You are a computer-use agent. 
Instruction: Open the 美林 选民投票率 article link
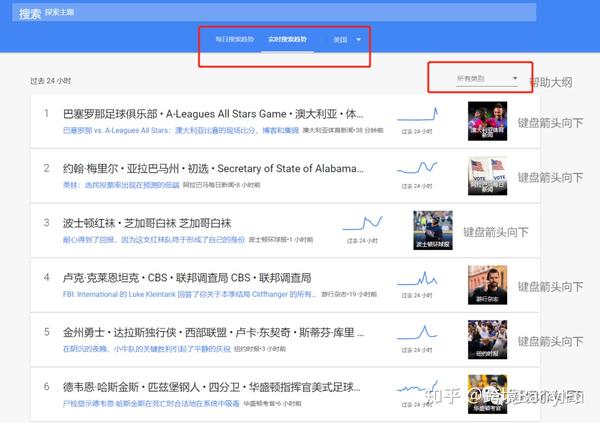click(x=121, y=185)
